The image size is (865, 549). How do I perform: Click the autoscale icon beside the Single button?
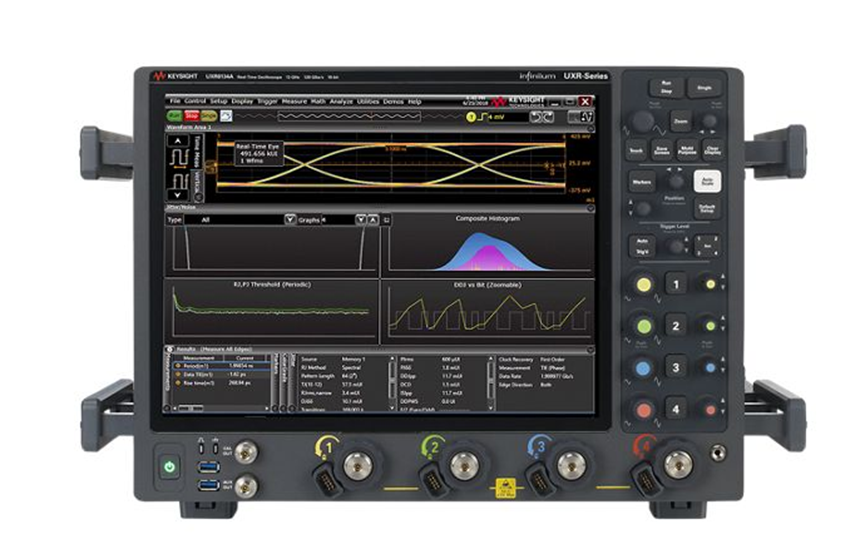pos(226,116)
